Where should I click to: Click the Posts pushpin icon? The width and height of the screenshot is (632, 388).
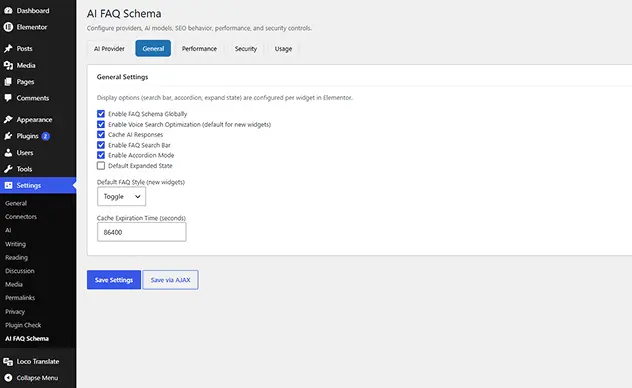coord(8,48)
